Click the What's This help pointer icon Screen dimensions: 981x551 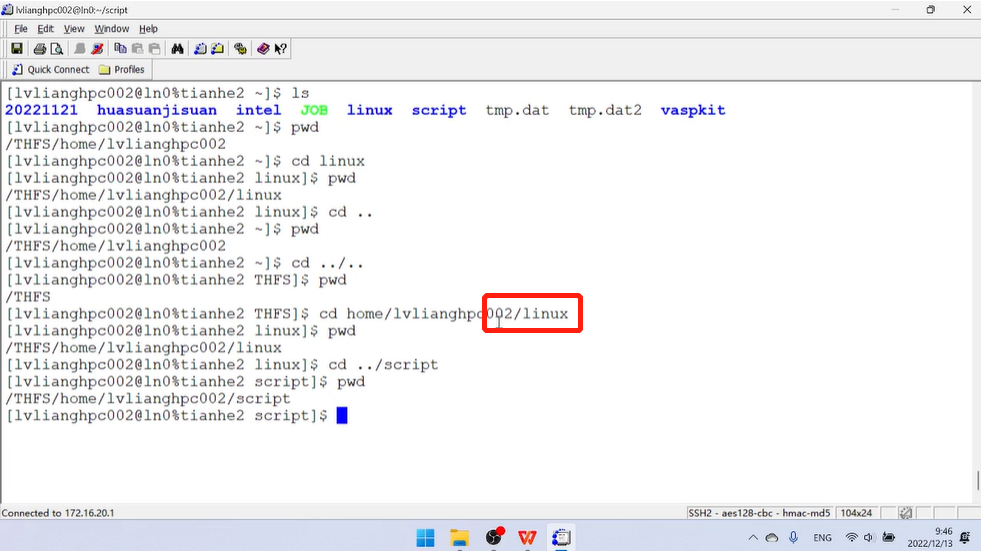tap(280, 49)
